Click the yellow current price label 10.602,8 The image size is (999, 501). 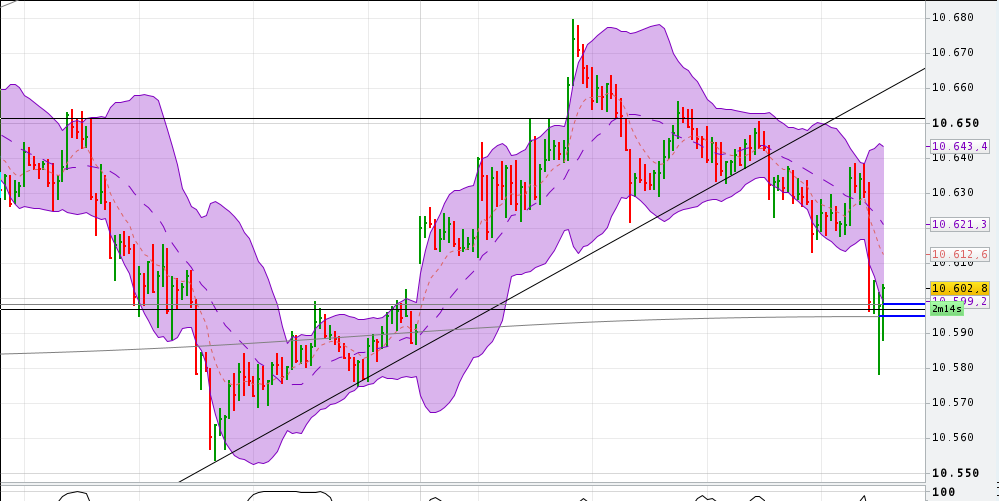click(x=960, y=288)
